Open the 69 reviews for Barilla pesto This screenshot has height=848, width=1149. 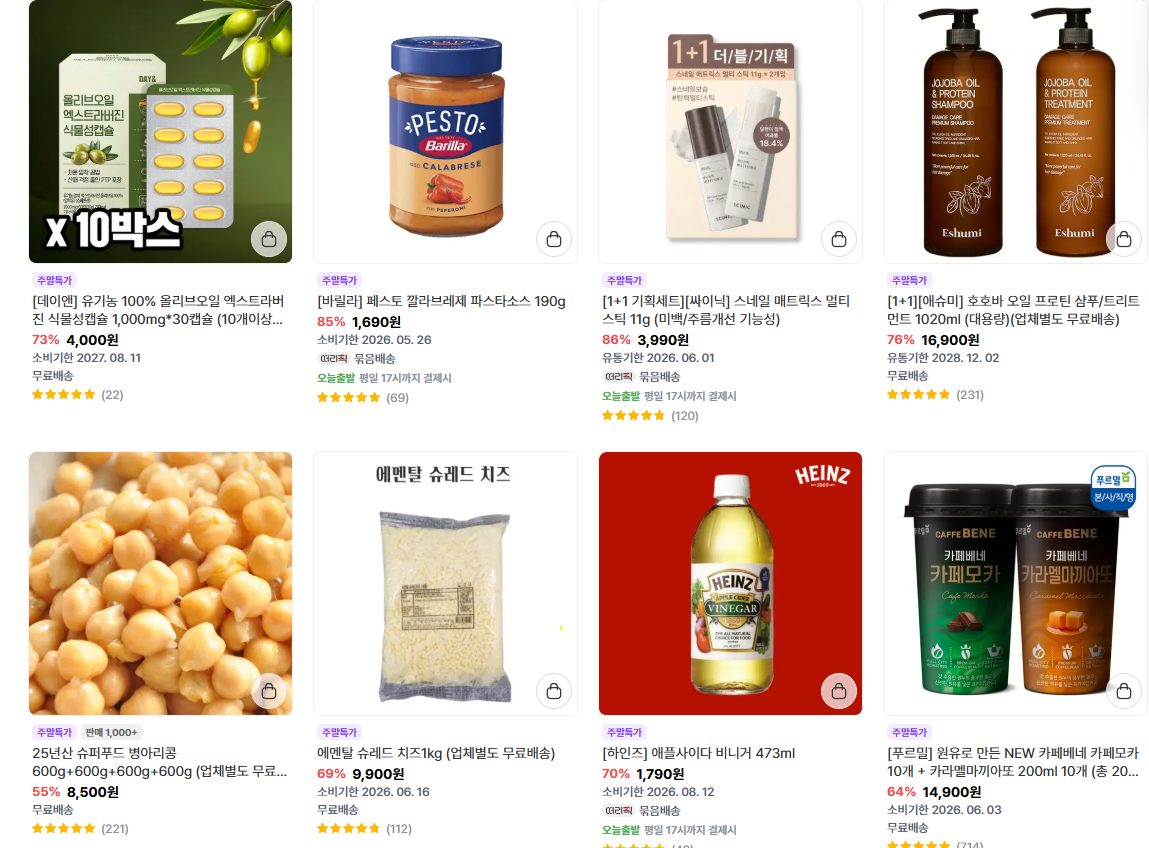(x=363, y=397)
